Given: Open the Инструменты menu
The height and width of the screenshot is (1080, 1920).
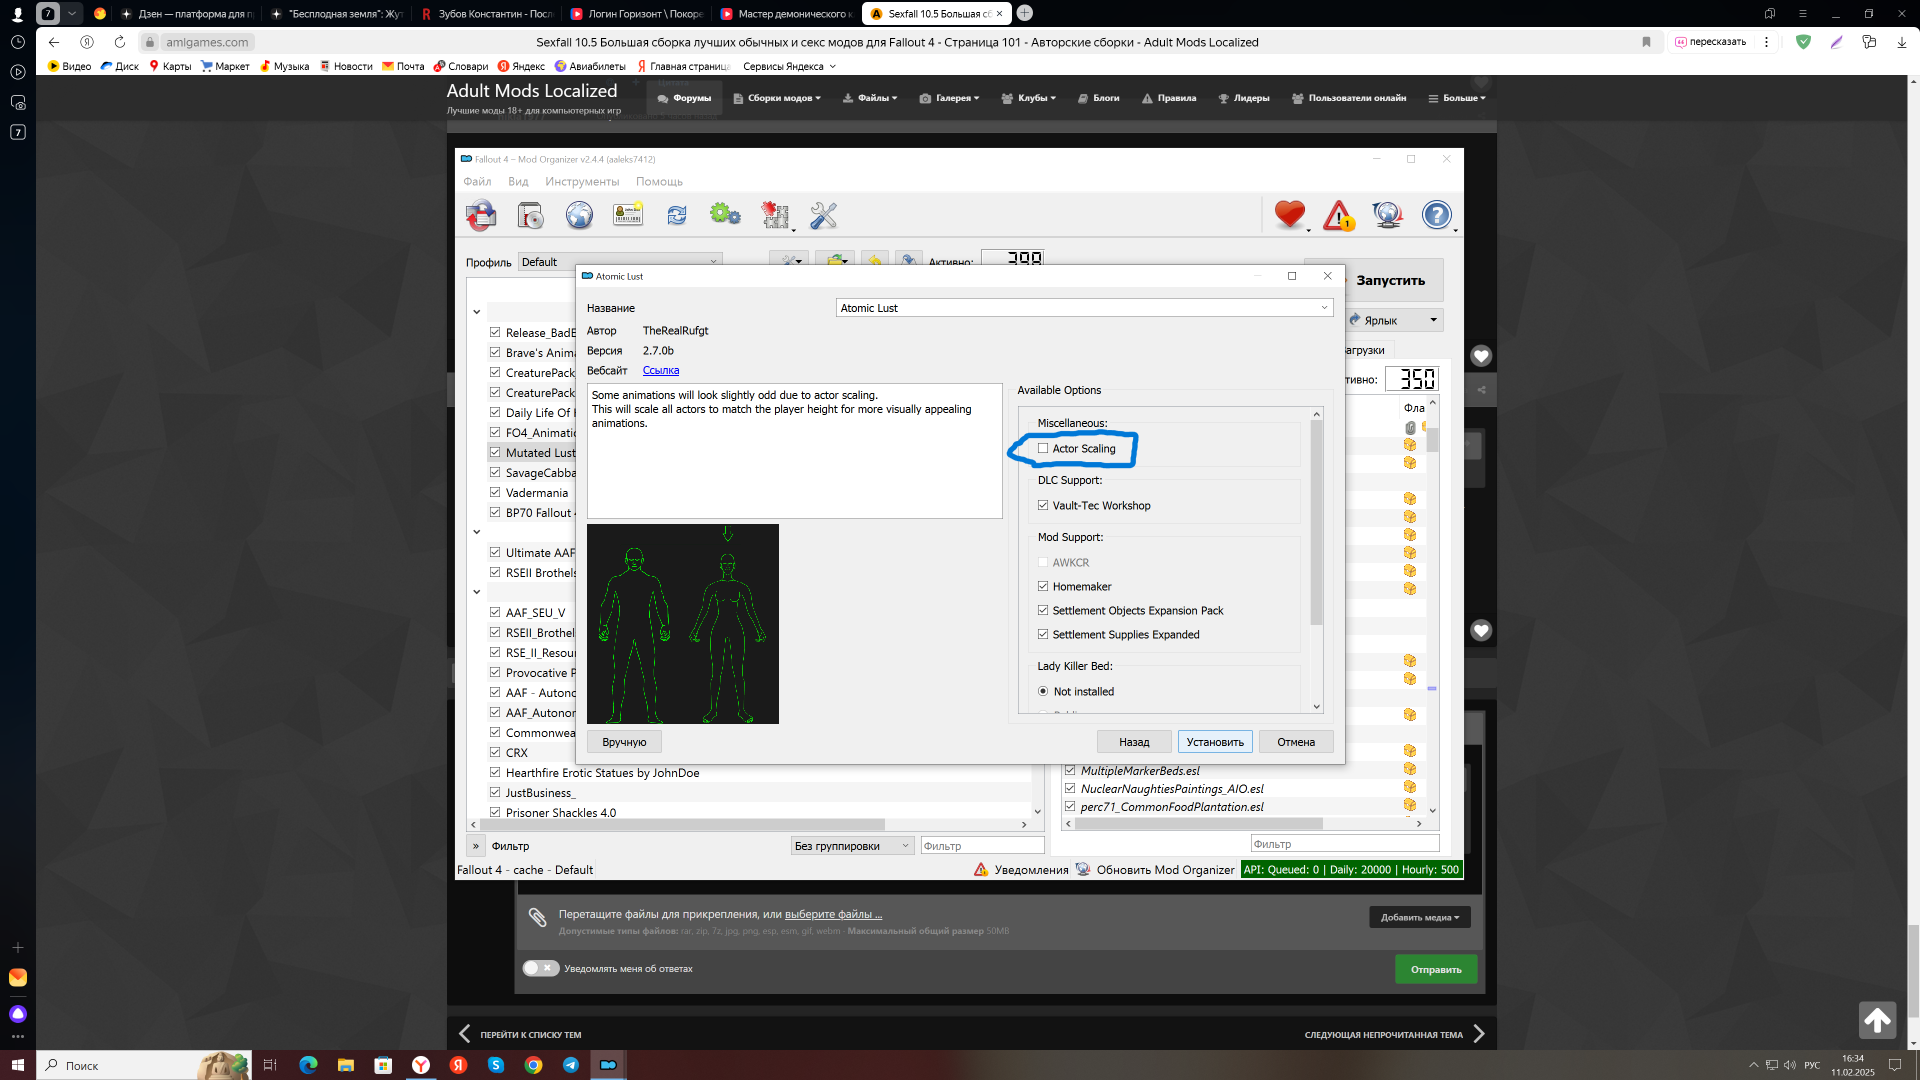Looking at the screenshot, I should pyautogui.click(x=581, y=182).
